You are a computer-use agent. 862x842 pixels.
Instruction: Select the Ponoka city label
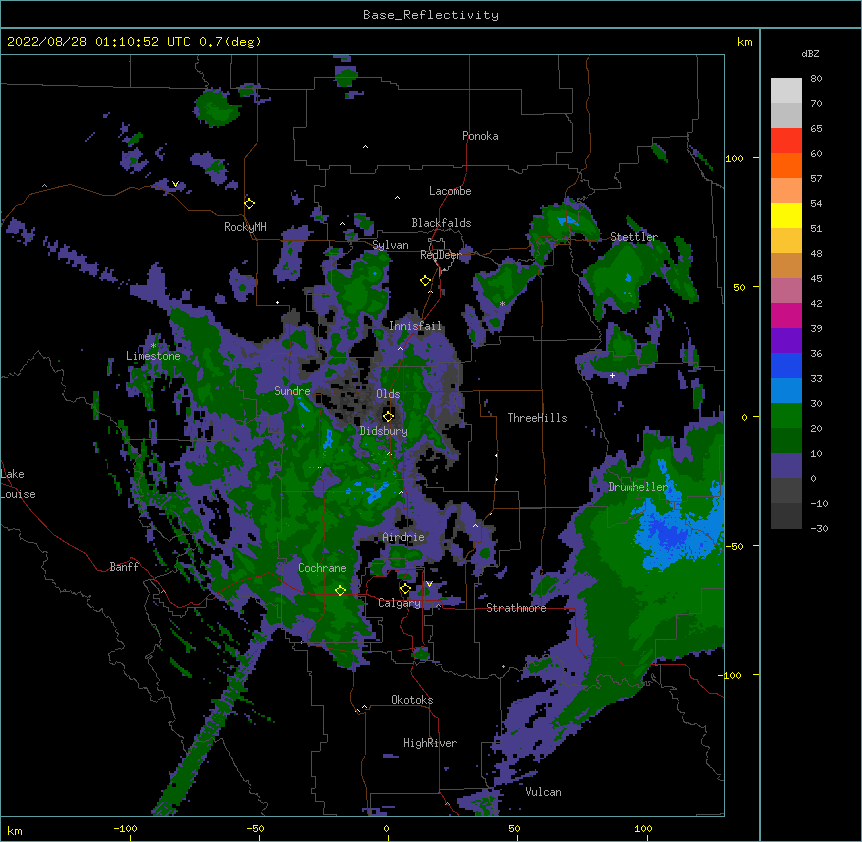tap(480, 136)
